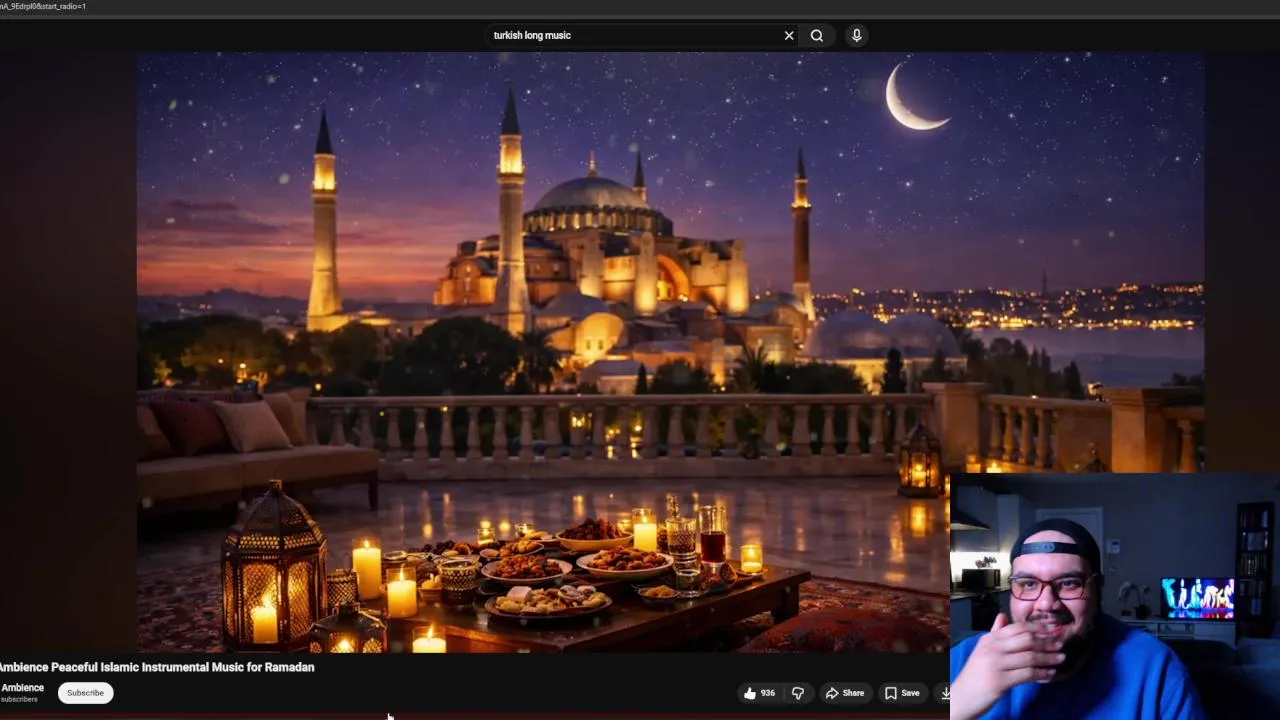Screen dimensions: 1280x720
Task: Dislike the video with thumbs-down icon
Action: click(x=798, y=693)
